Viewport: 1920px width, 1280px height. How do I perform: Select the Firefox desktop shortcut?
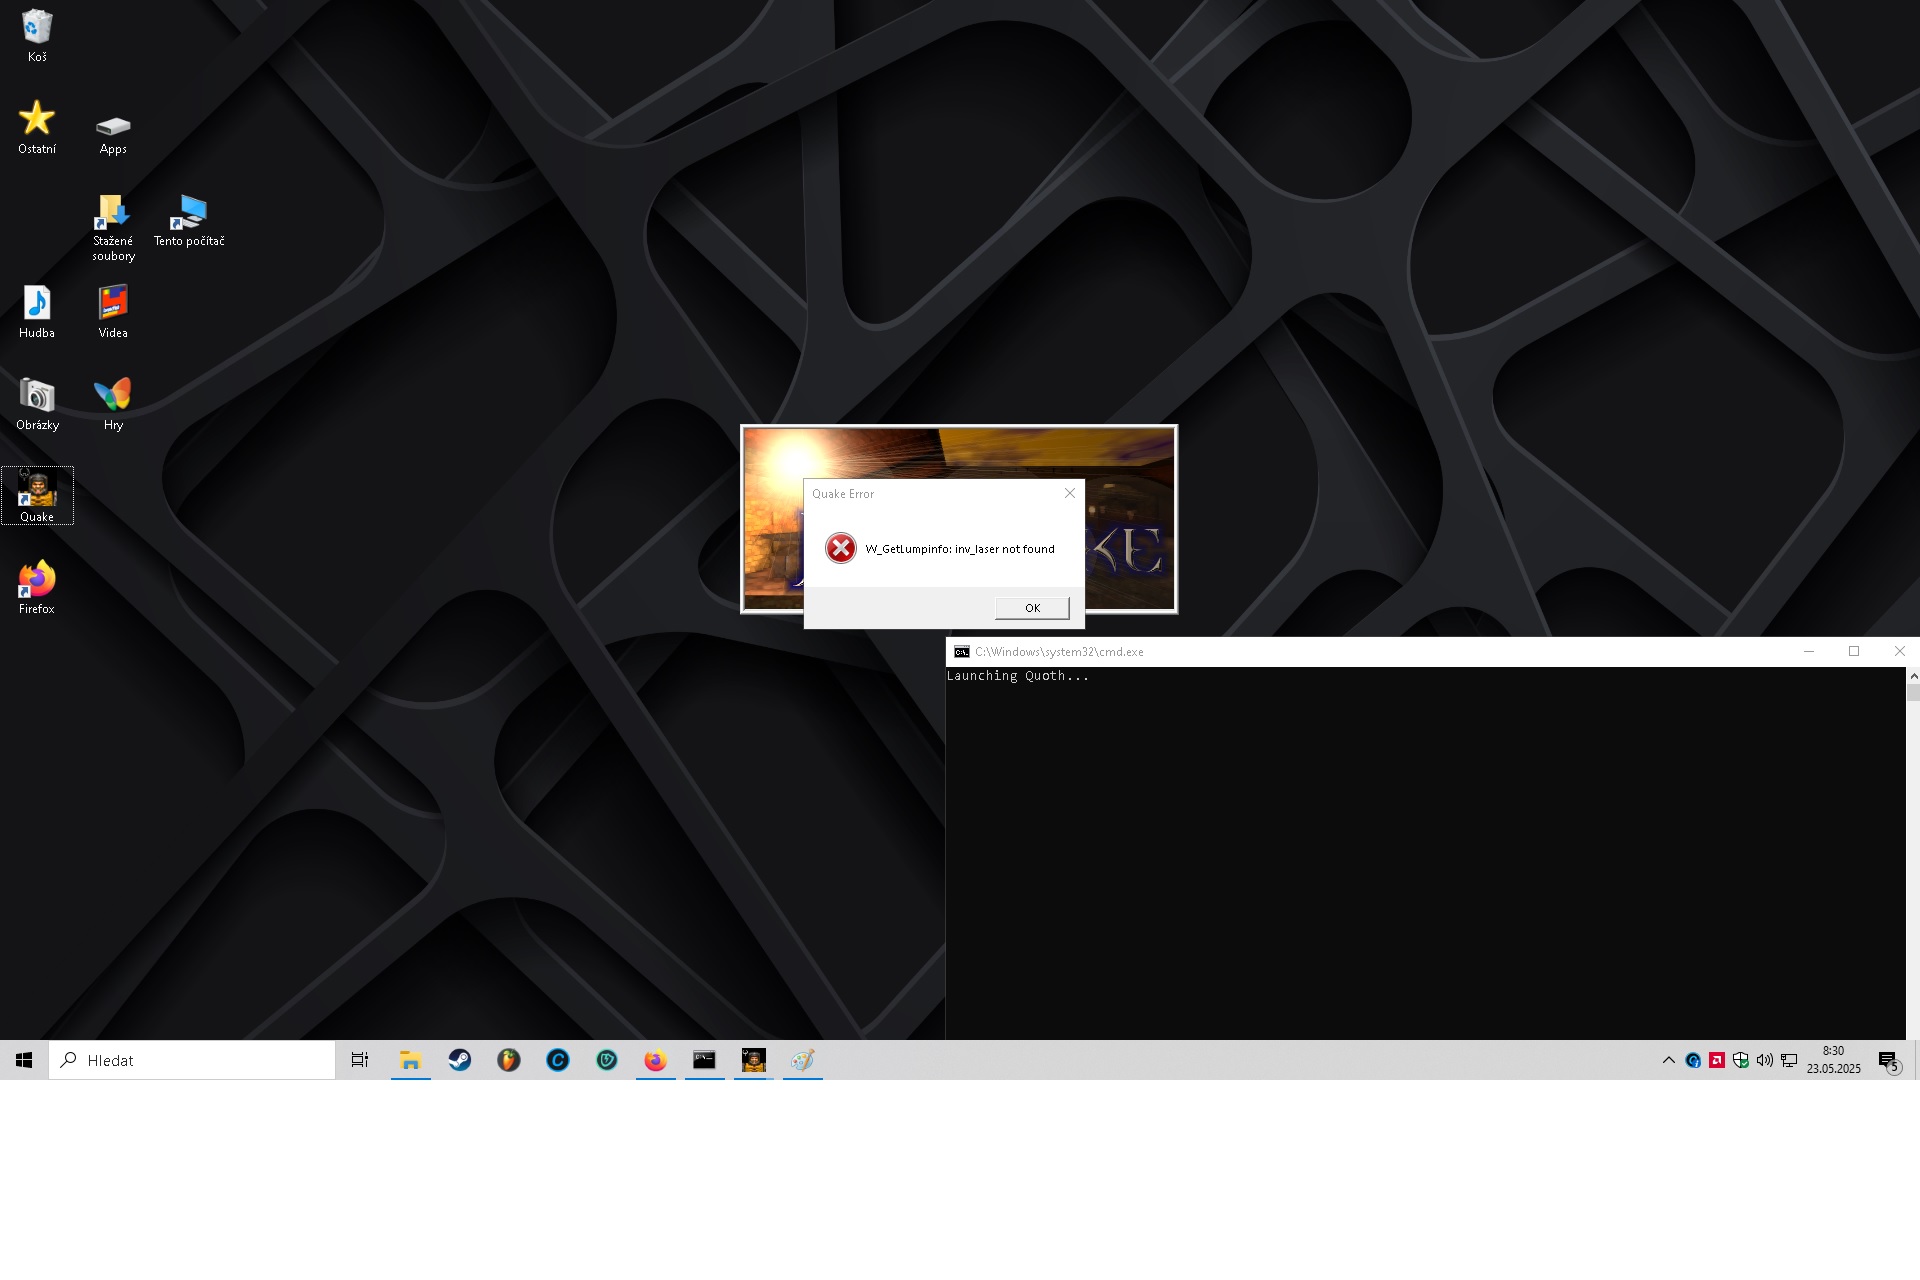coord(37,588)
